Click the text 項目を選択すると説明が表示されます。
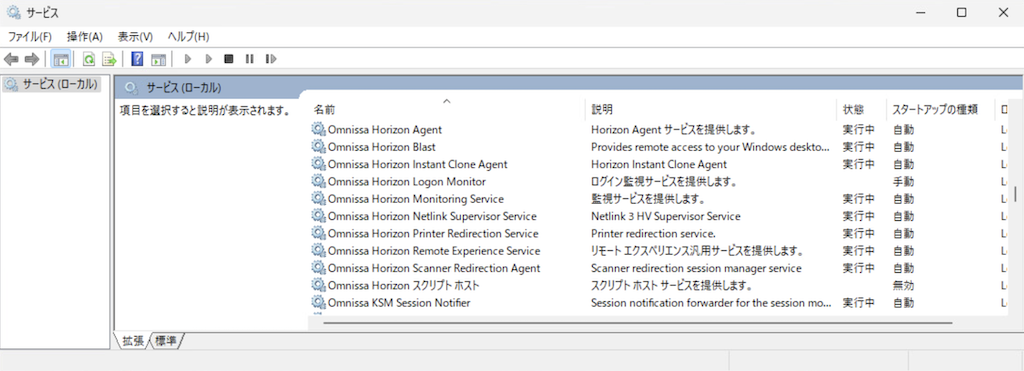Image resolution: width=1024 pixels, height=371 pixels. click(204, 110)
